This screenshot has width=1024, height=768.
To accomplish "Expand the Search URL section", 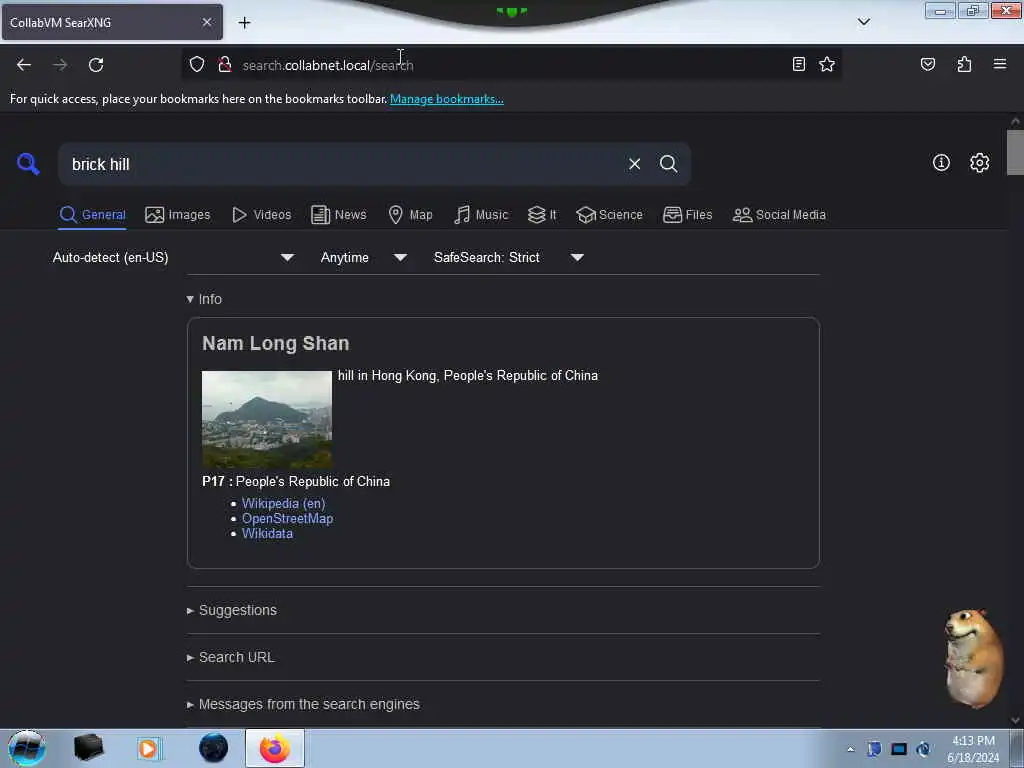I will (231, 657).
